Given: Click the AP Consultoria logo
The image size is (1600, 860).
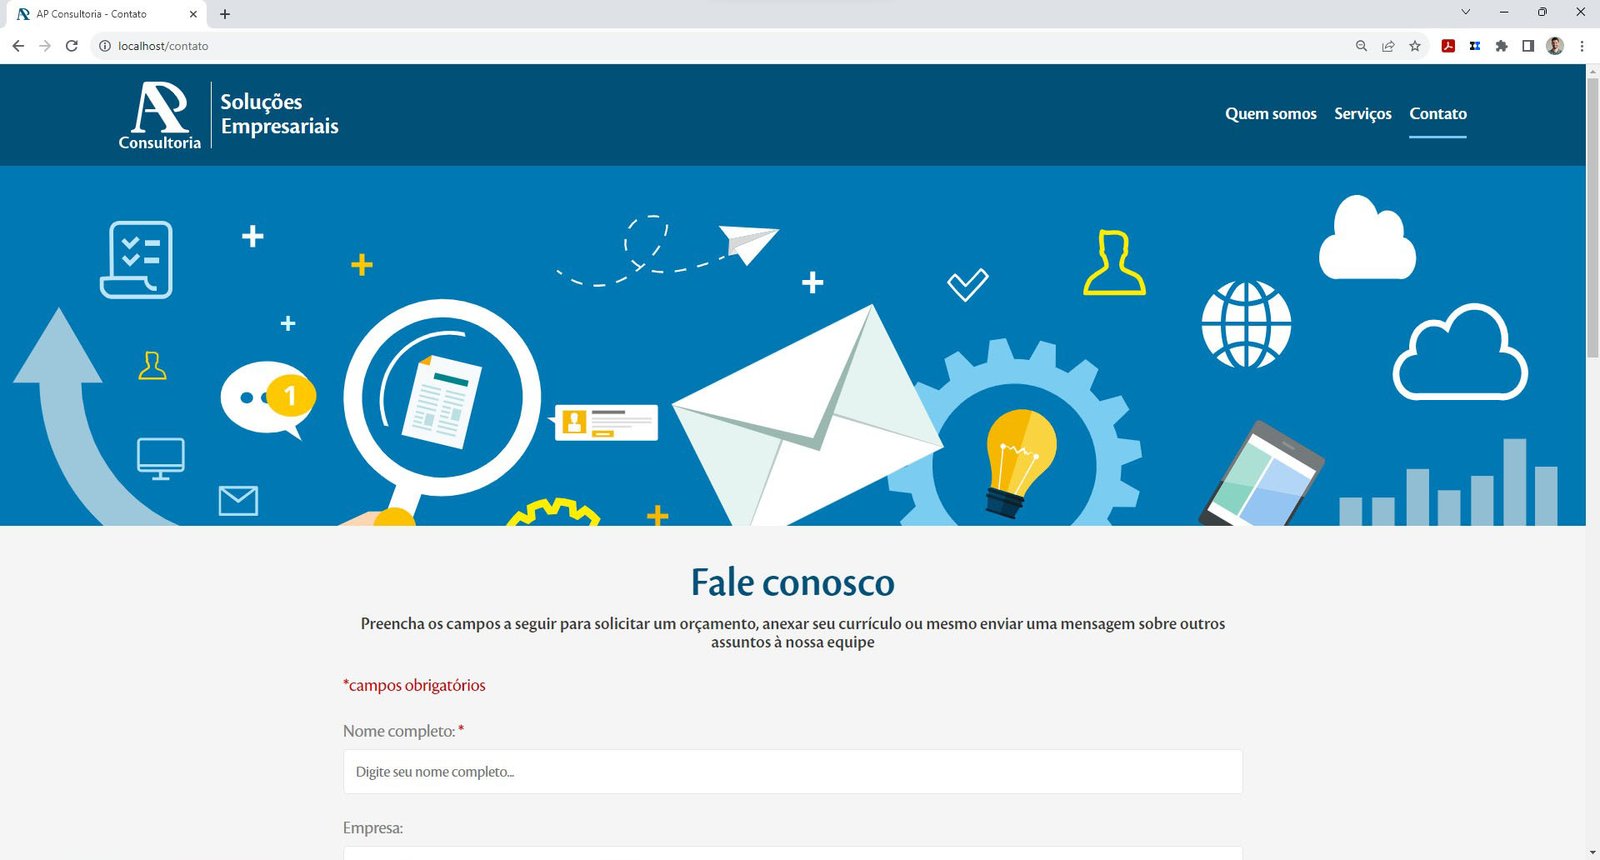Looking at the screenshot, I should [228, 116].
